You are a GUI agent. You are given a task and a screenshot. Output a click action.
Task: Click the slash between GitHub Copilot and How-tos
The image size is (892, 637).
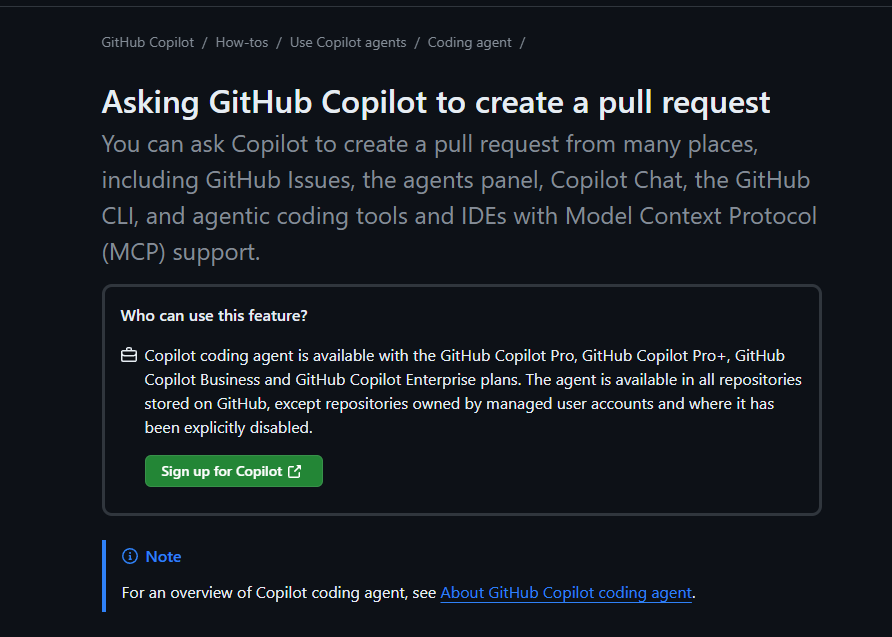click(x=205, y=43)
